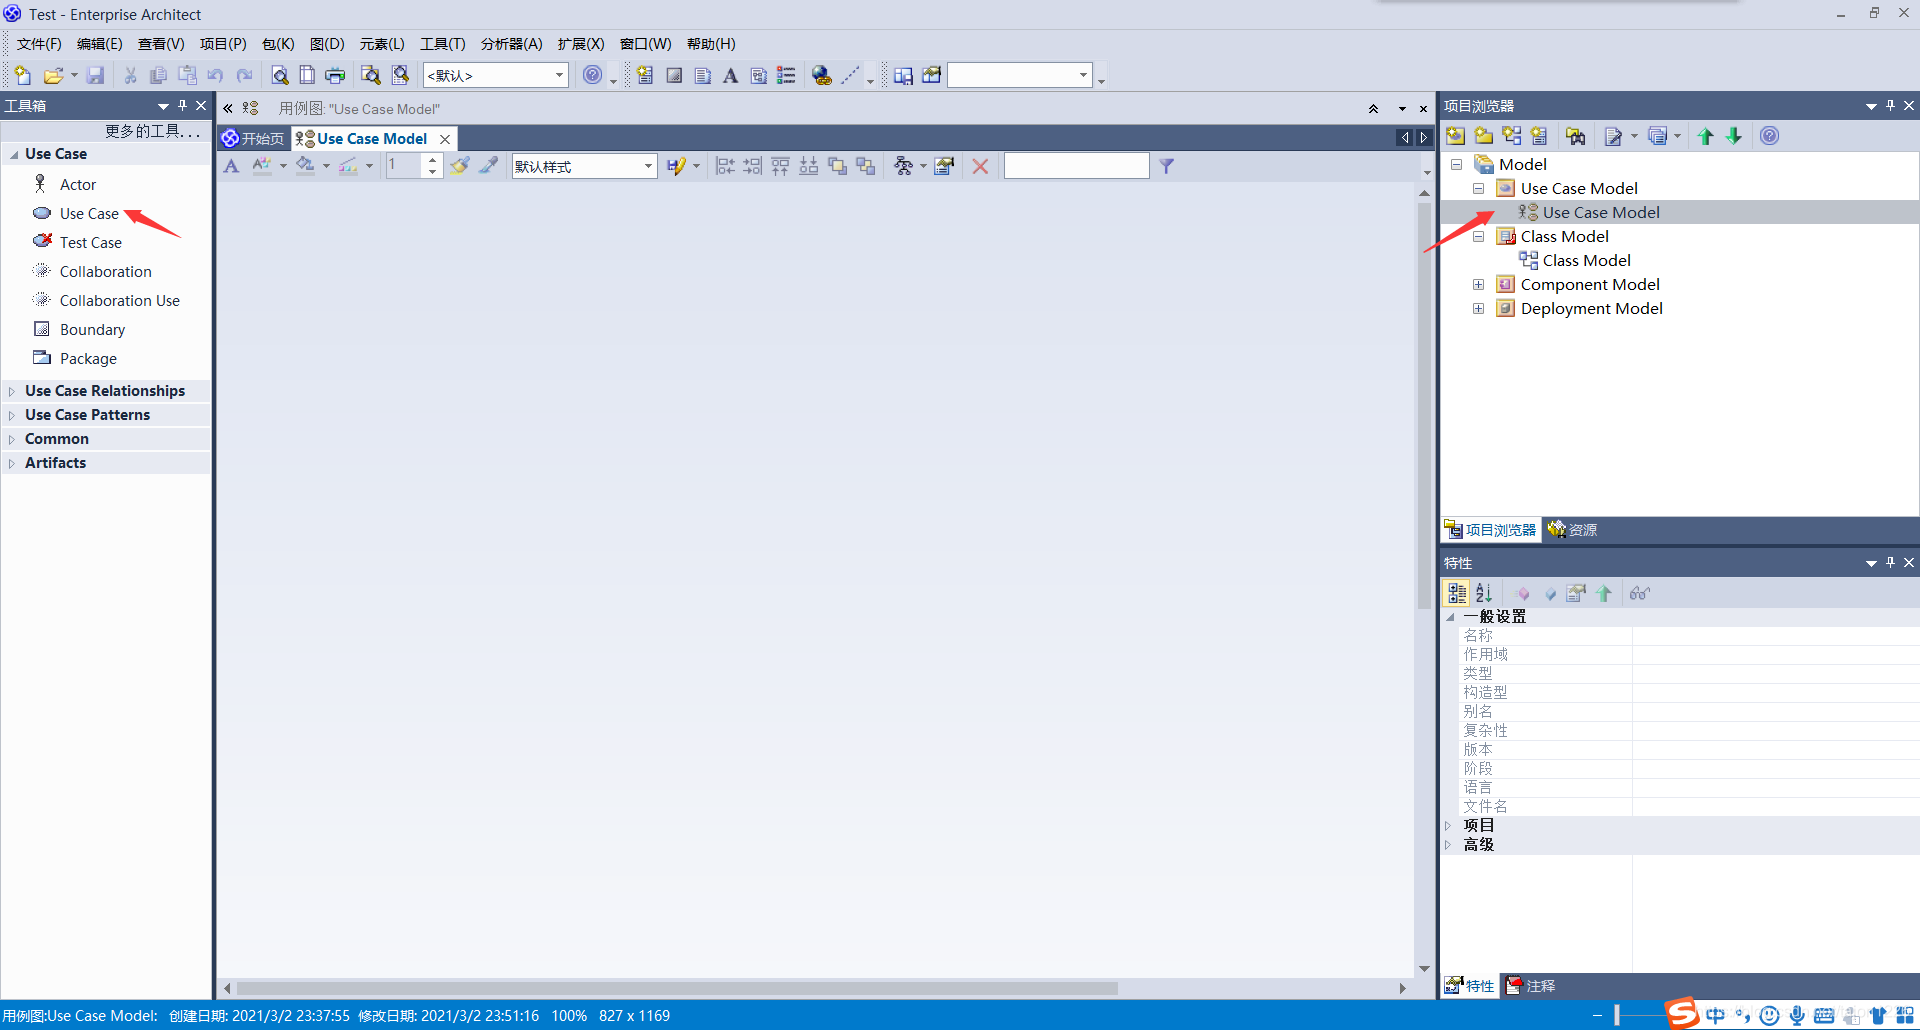Click the Undo arrow icon
The height and width of the screenshot is (1030, 1920).
coord(215,75)
